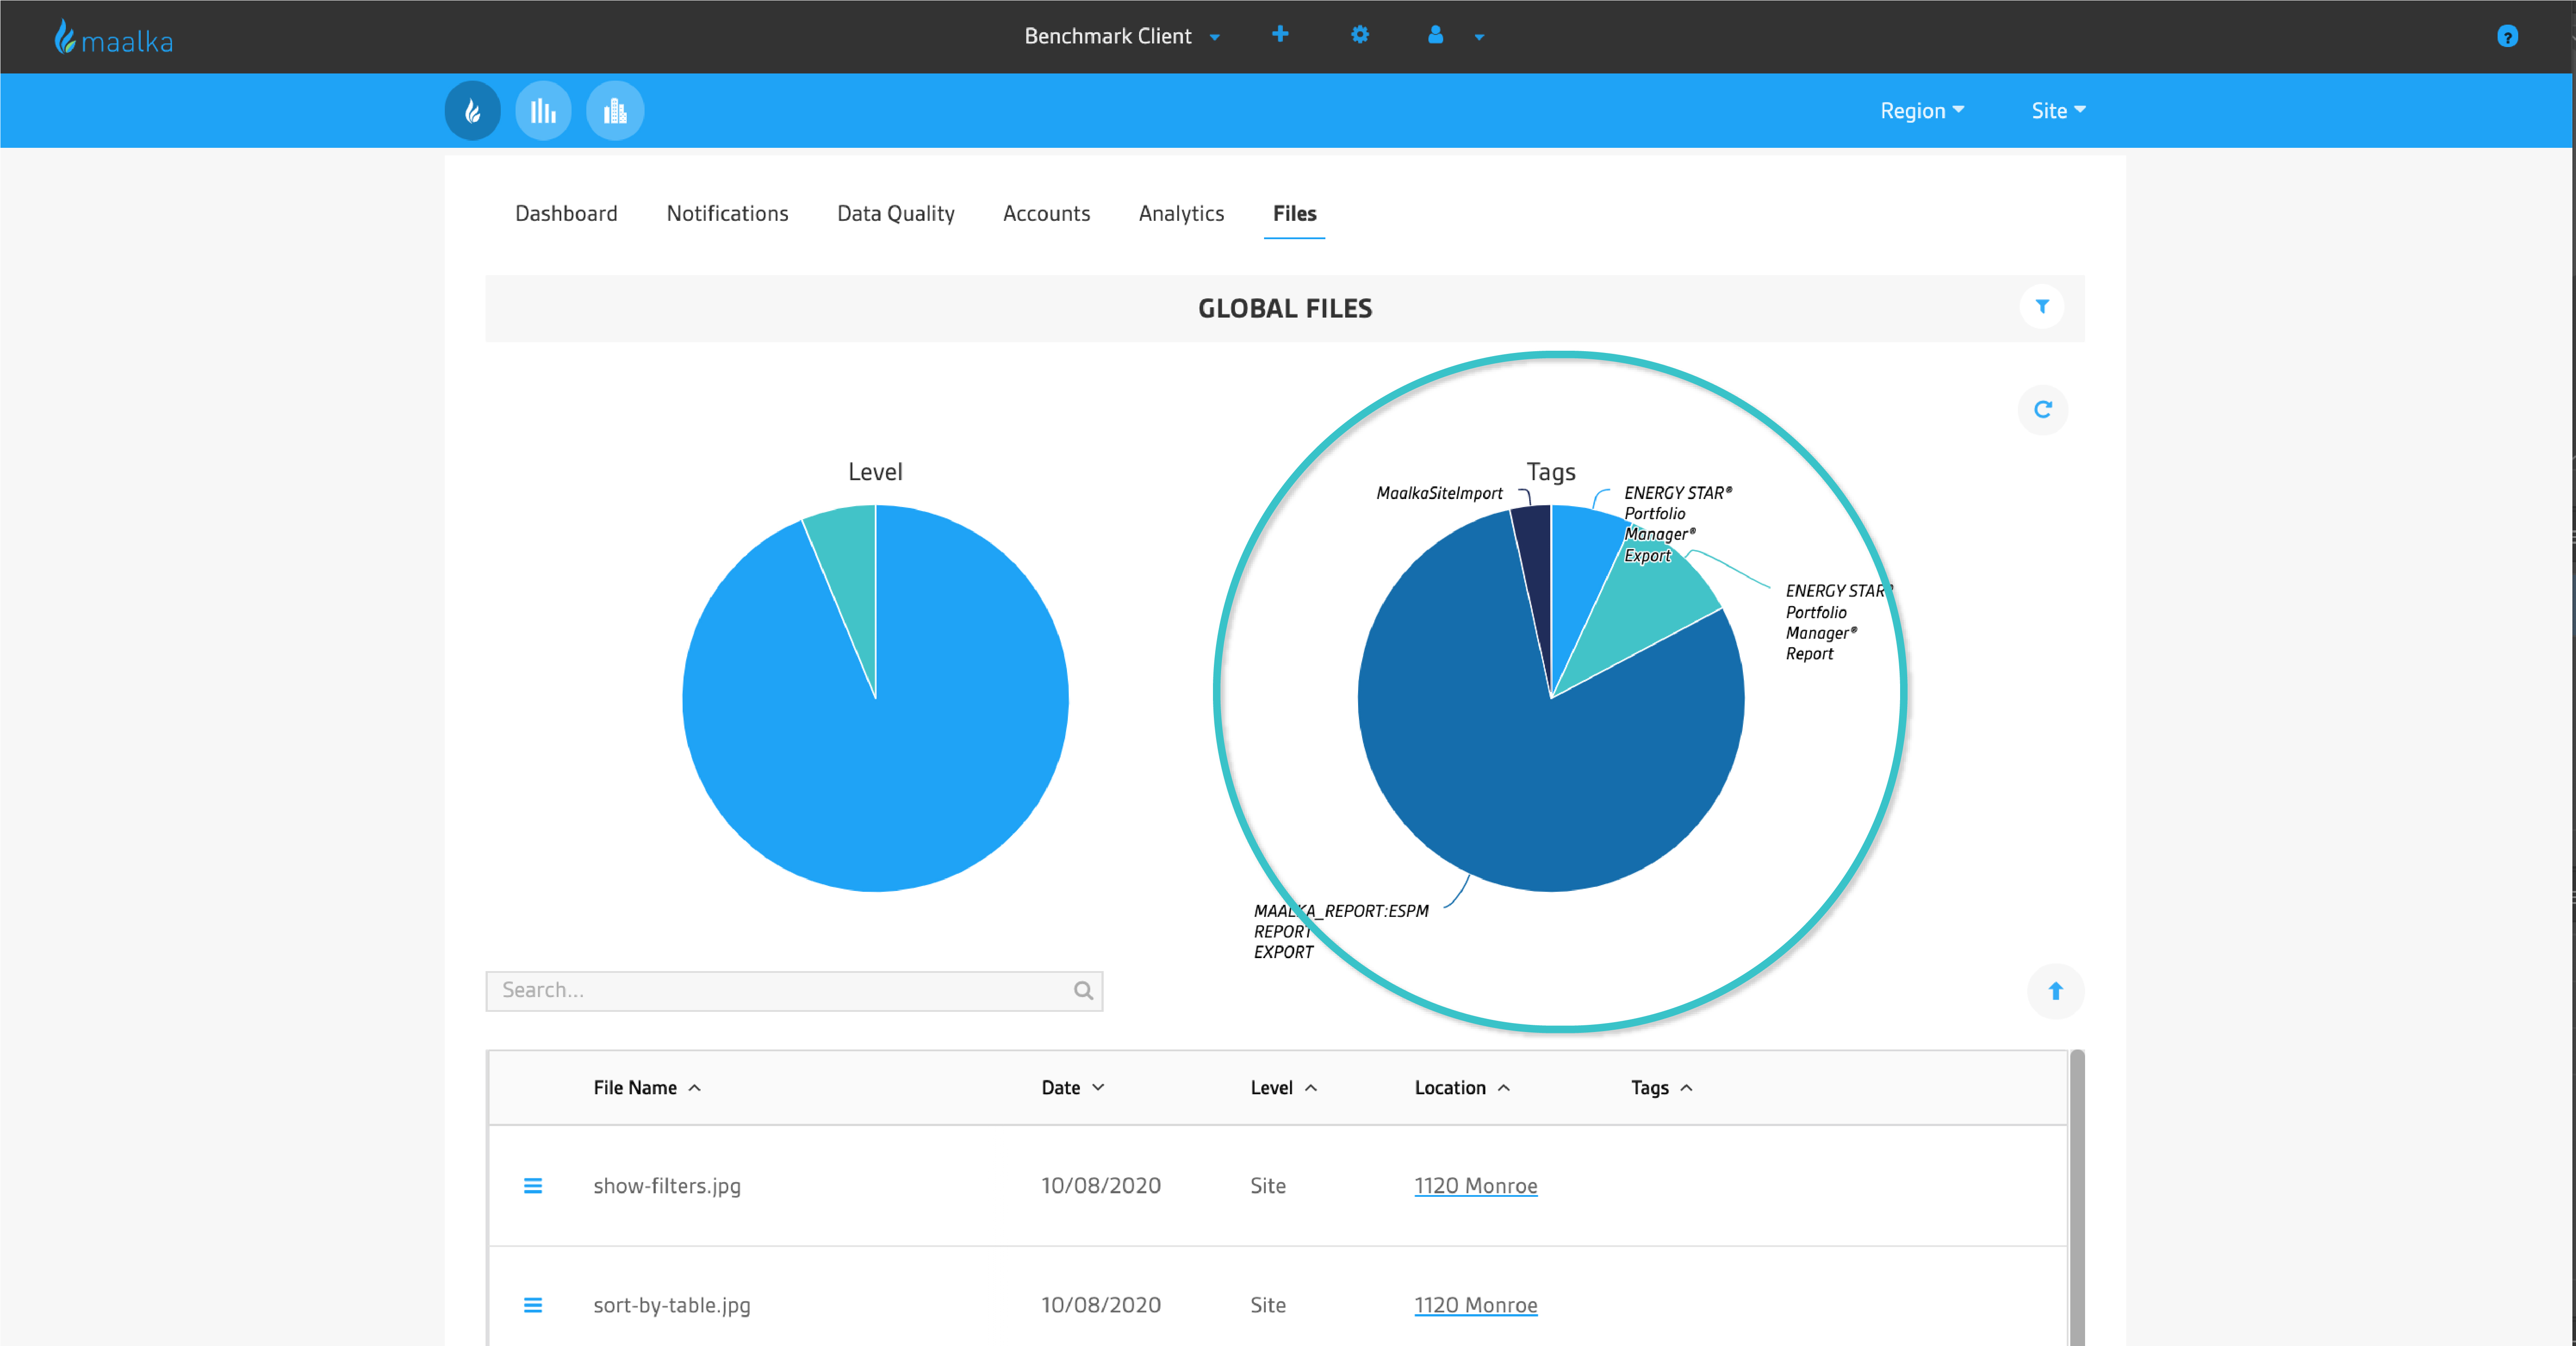Click the GLOBAL FILES heading

[1285, 308]
